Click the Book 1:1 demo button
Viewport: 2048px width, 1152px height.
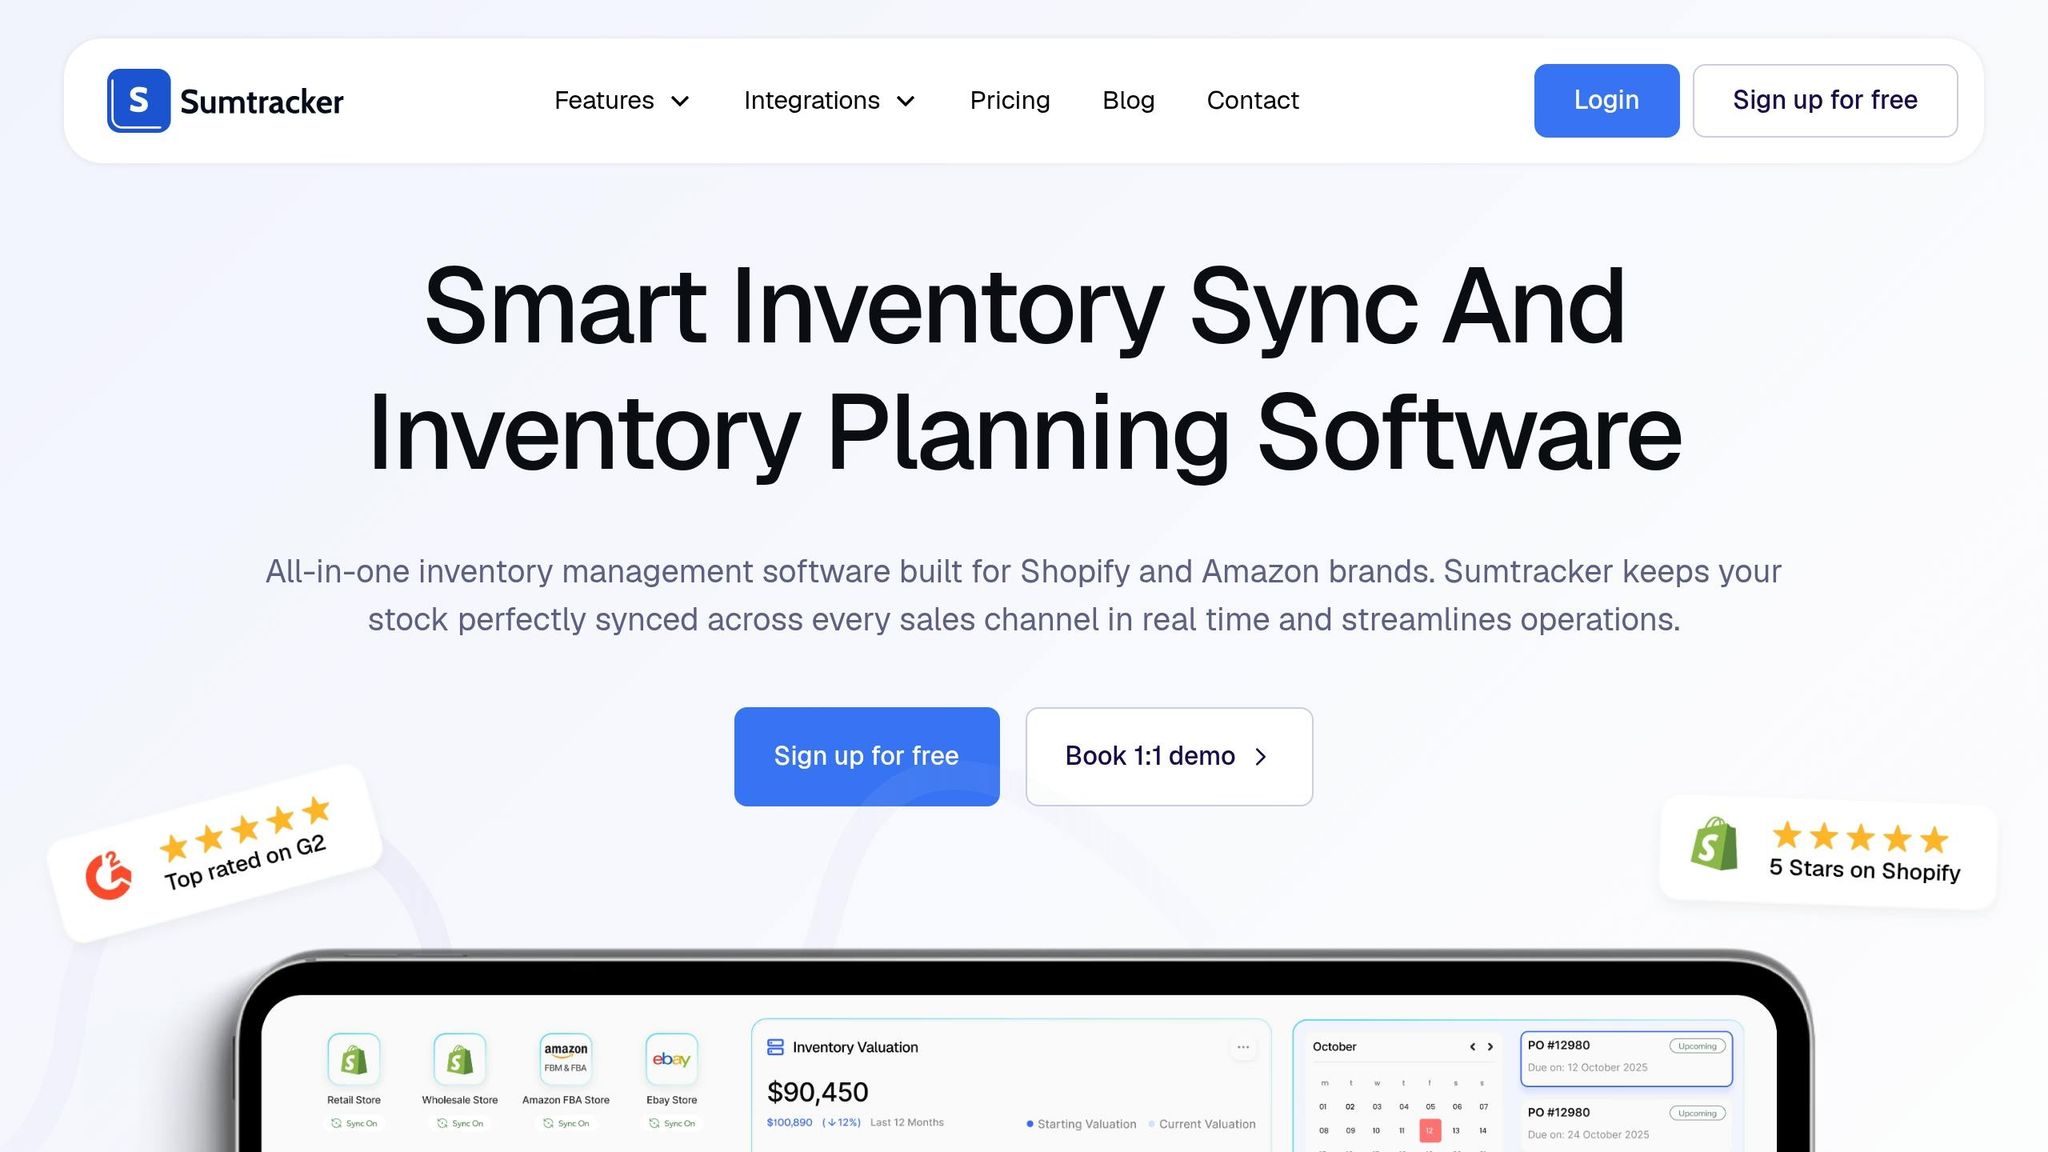click(1168, 756)
